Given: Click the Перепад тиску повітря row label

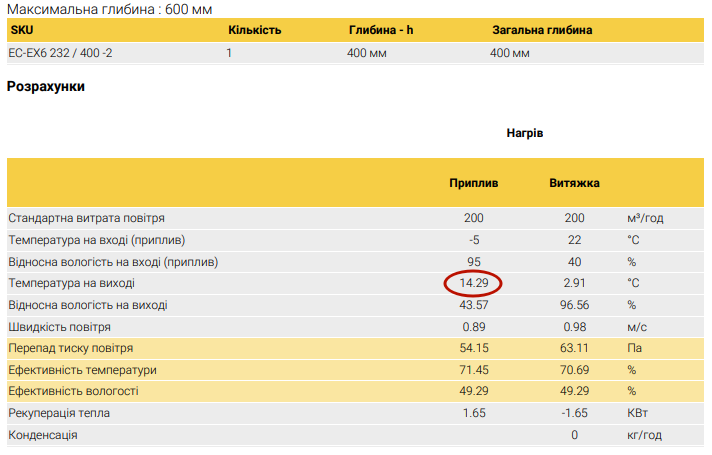Looking at the screenshot, I should pos(71,348).
